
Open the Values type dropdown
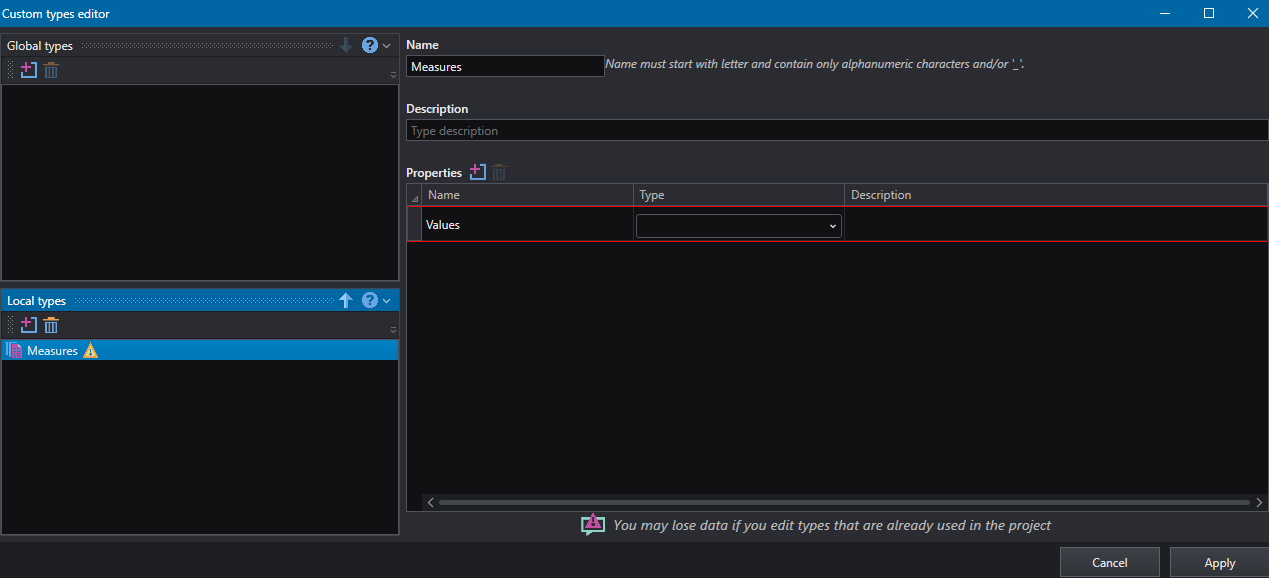[739, 226]
